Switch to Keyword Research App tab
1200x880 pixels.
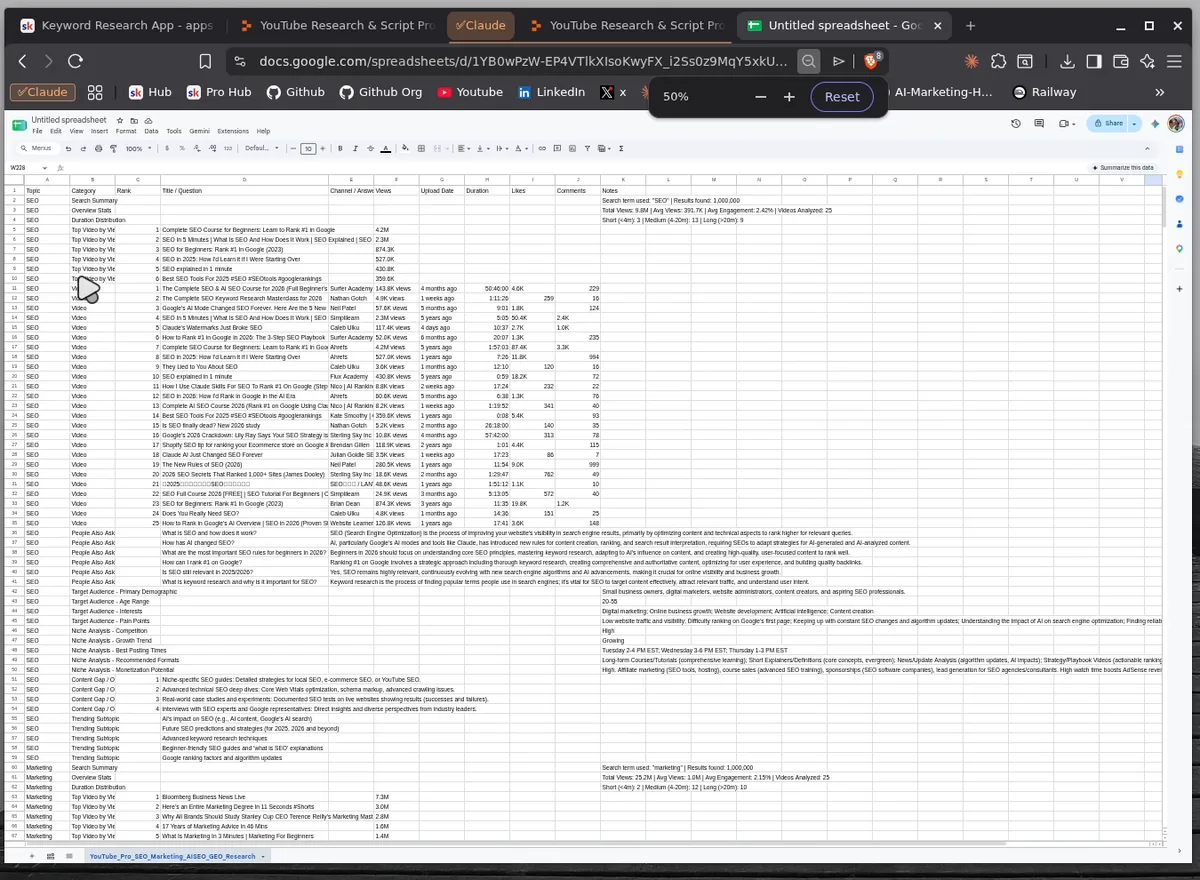(118, 26)
